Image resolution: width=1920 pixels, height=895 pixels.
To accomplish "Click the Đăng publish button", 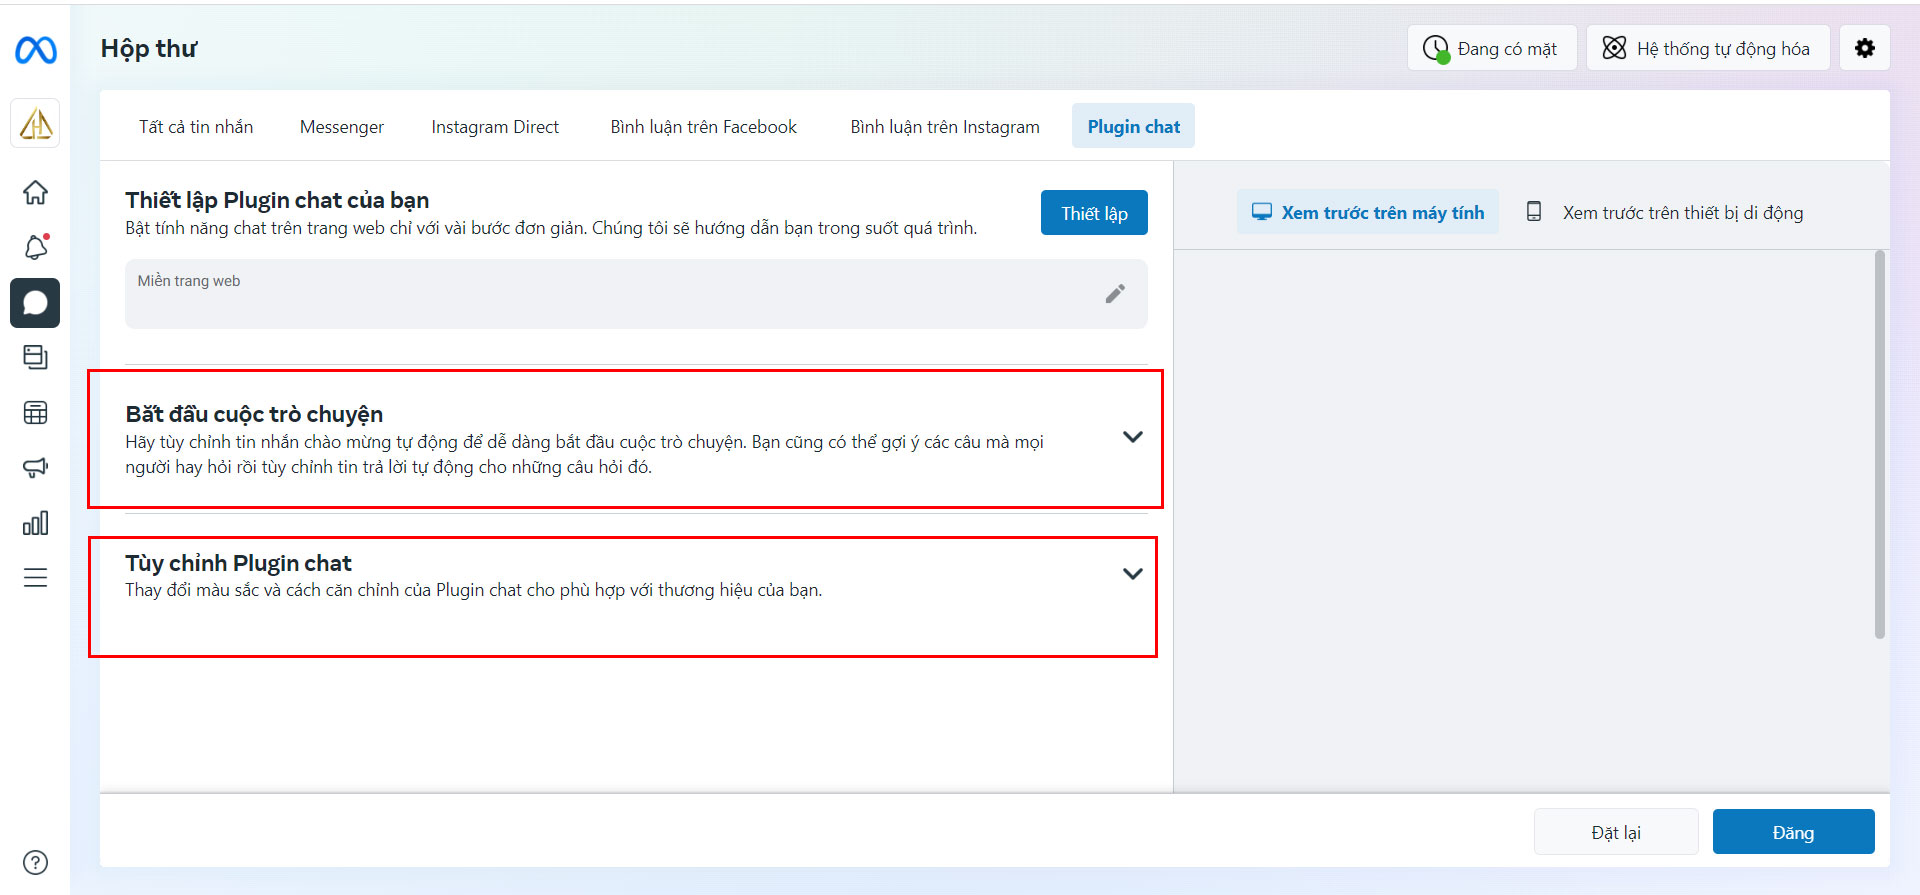I will pos(1793,832).
